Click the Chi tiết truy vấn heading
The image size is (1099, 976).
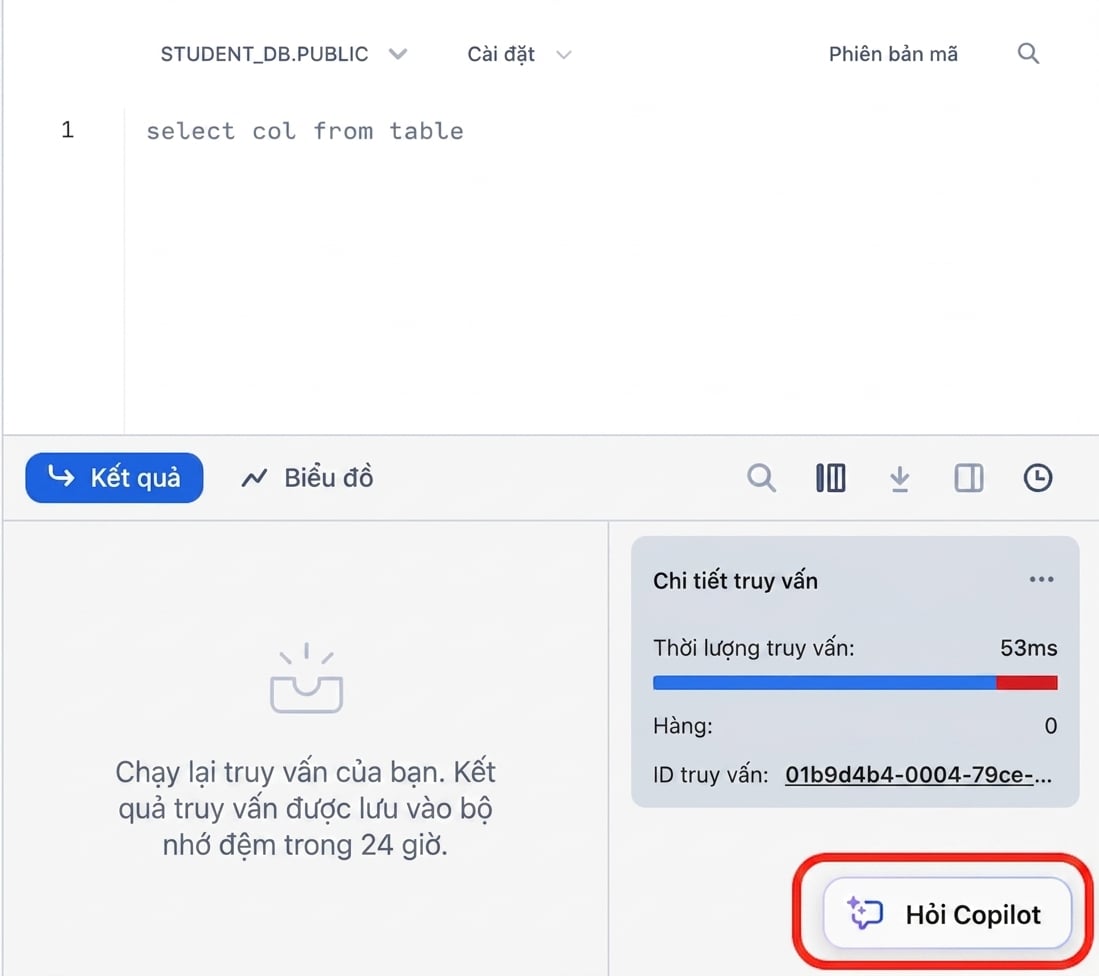tap(735, 581)
